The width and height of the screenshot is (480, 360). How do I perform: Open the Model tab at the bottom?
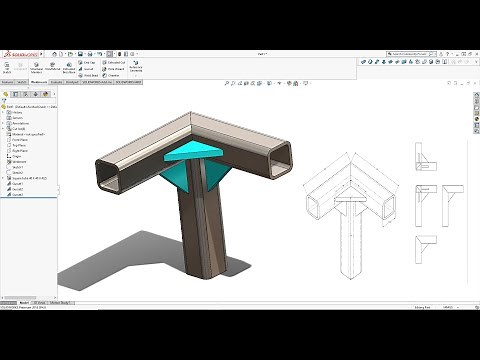(24, 303)
